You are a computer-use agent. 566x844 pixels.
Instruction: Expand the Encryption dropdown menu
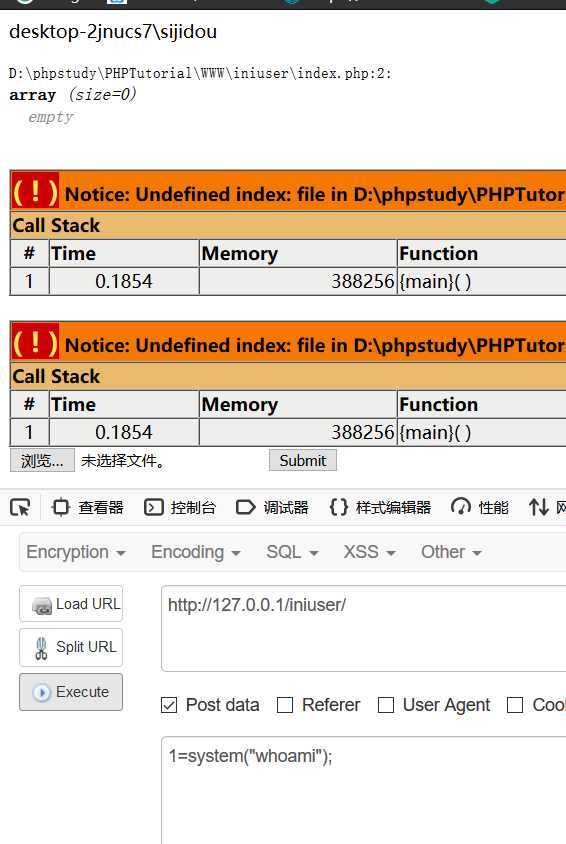76,552
